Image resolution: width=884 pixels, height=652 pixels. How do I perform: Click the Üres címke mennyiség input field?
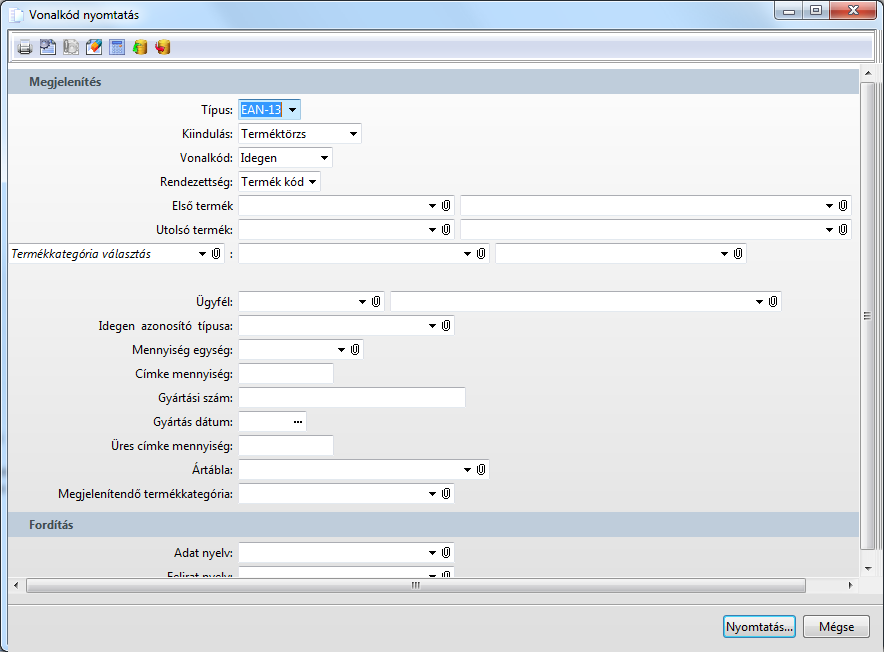pos(286,446)
